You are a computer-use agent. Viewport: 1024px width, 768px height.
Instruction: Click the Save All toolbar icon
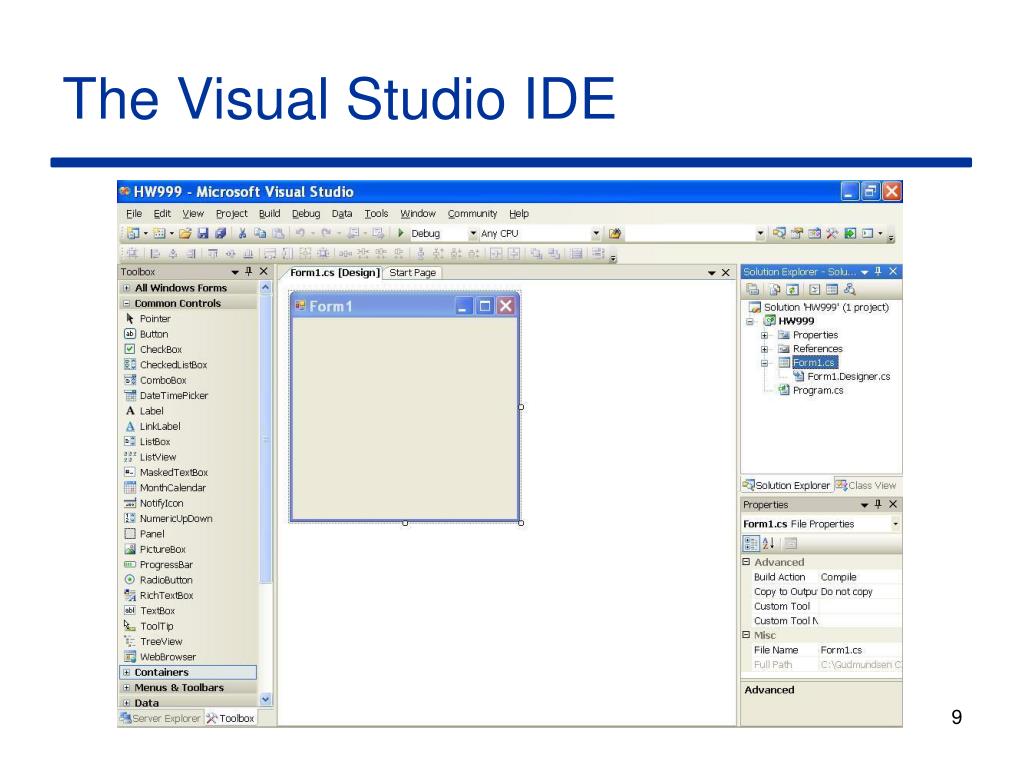pyautogui.click(x=220, y=233)
